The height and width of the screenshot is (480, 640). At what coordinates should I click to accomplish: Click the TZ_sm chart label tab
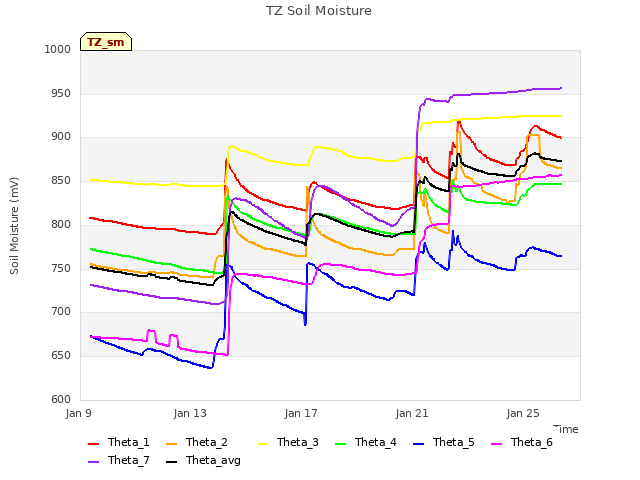[x=106, y=42]
